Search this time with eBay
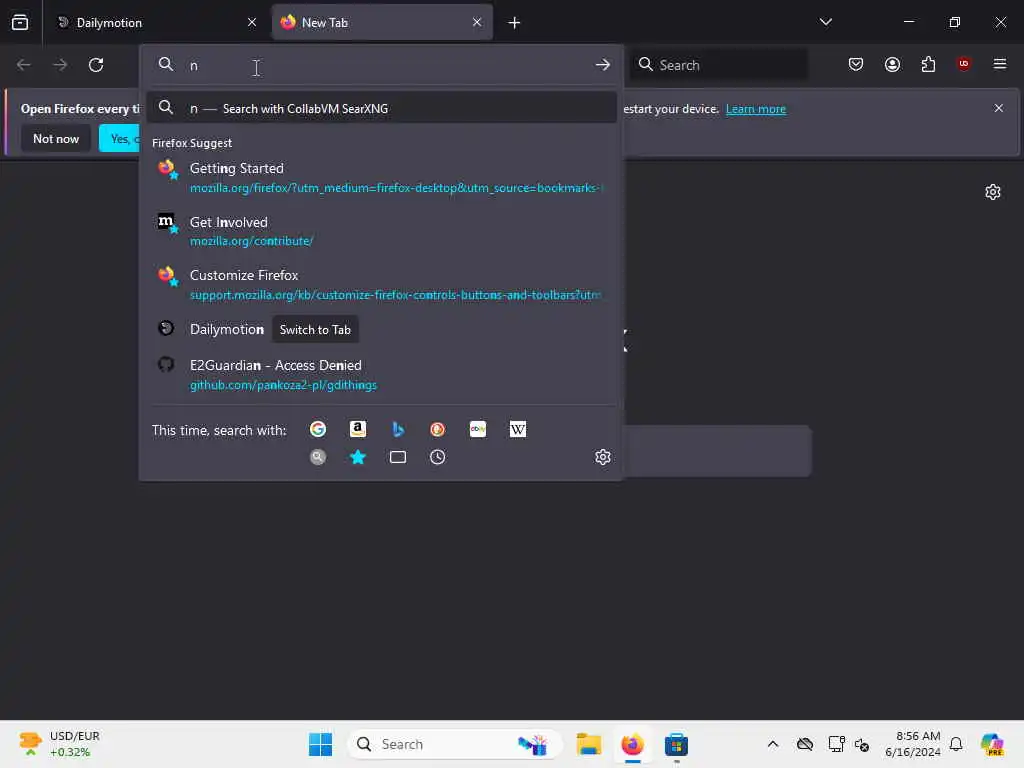 click(x=477, y=429)
